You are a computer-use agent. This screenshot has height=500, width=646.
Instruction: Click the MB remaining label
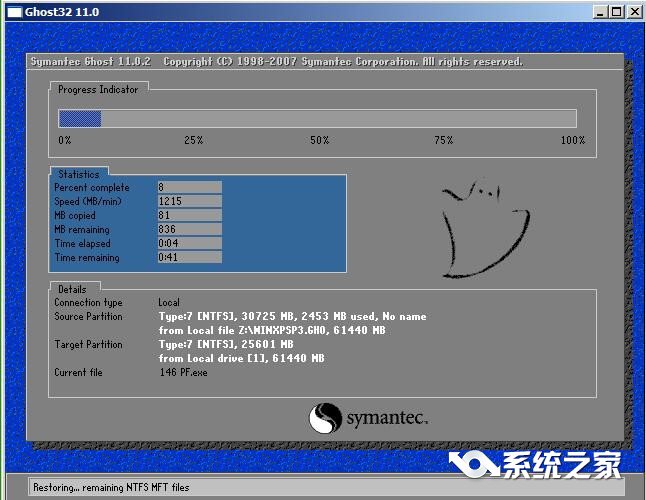click(x=82, y=229)
